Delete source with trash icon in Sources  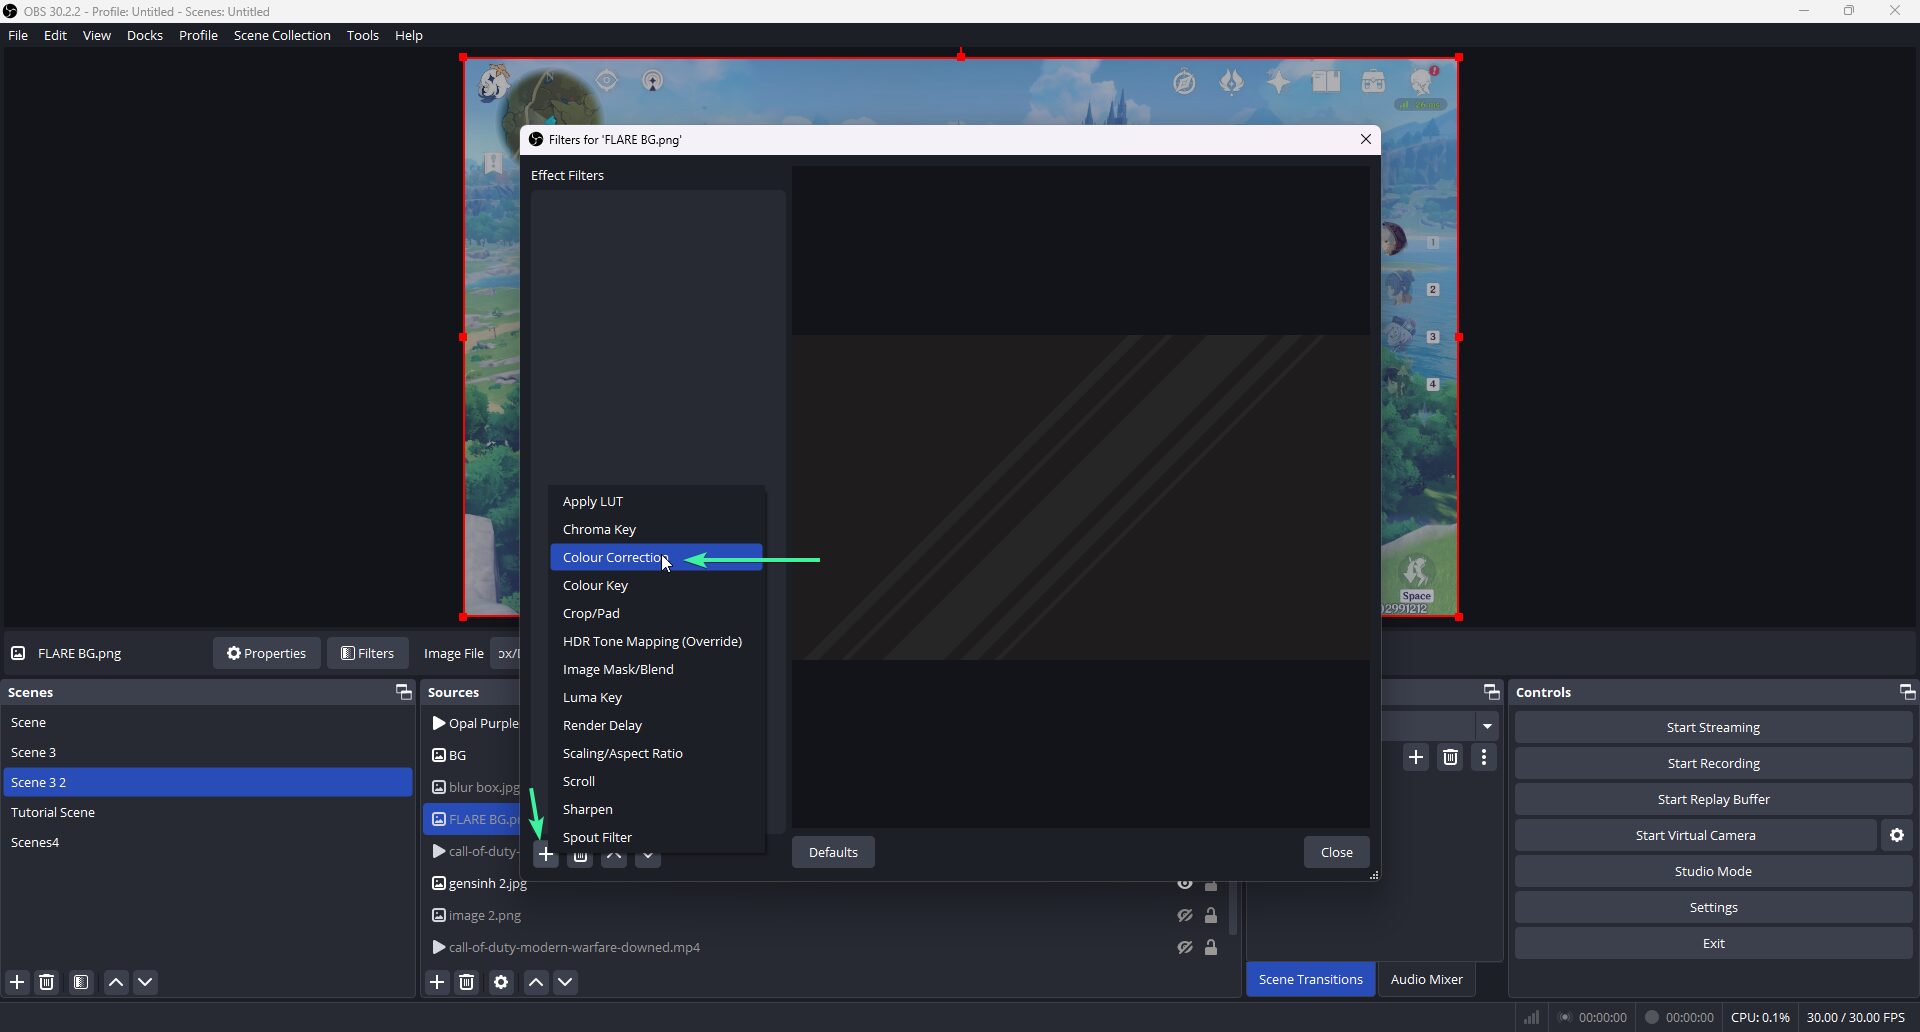[467, 982]
